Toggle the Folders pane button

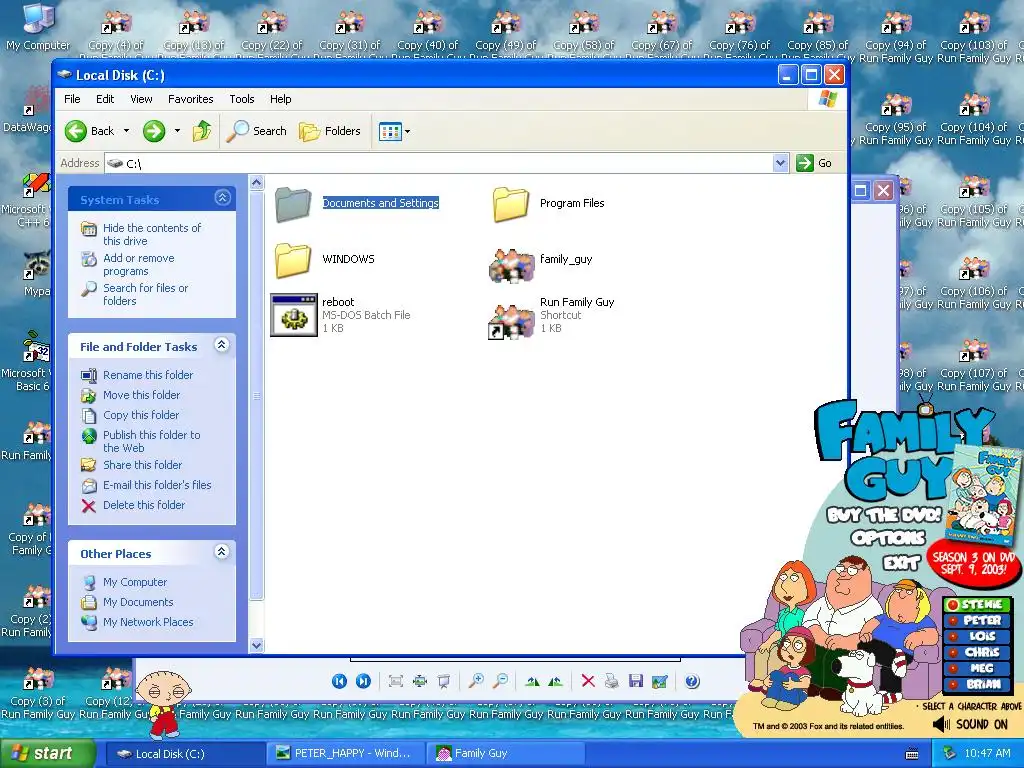point(330,131)
